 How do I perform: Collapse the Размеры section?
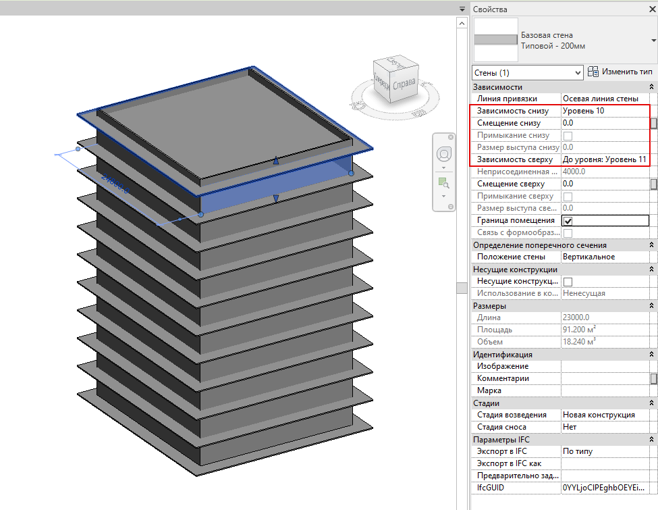(651, 306)
